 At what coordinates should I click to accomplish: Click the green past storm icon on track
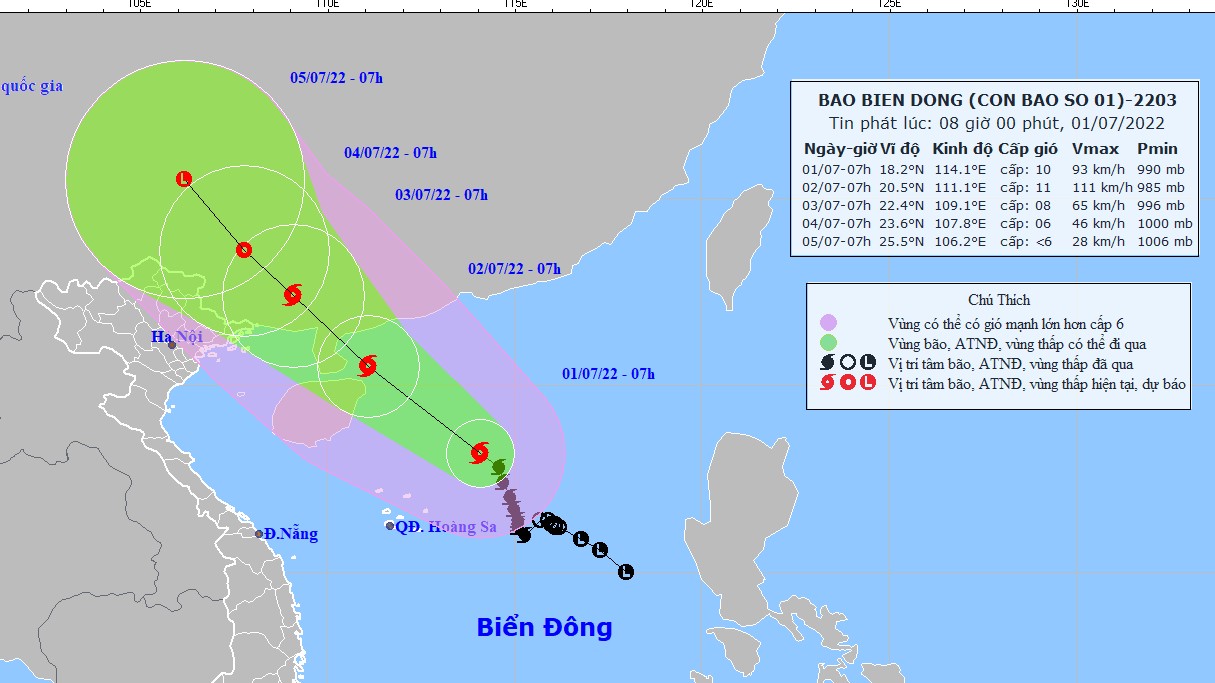click(x=498, y=466)
